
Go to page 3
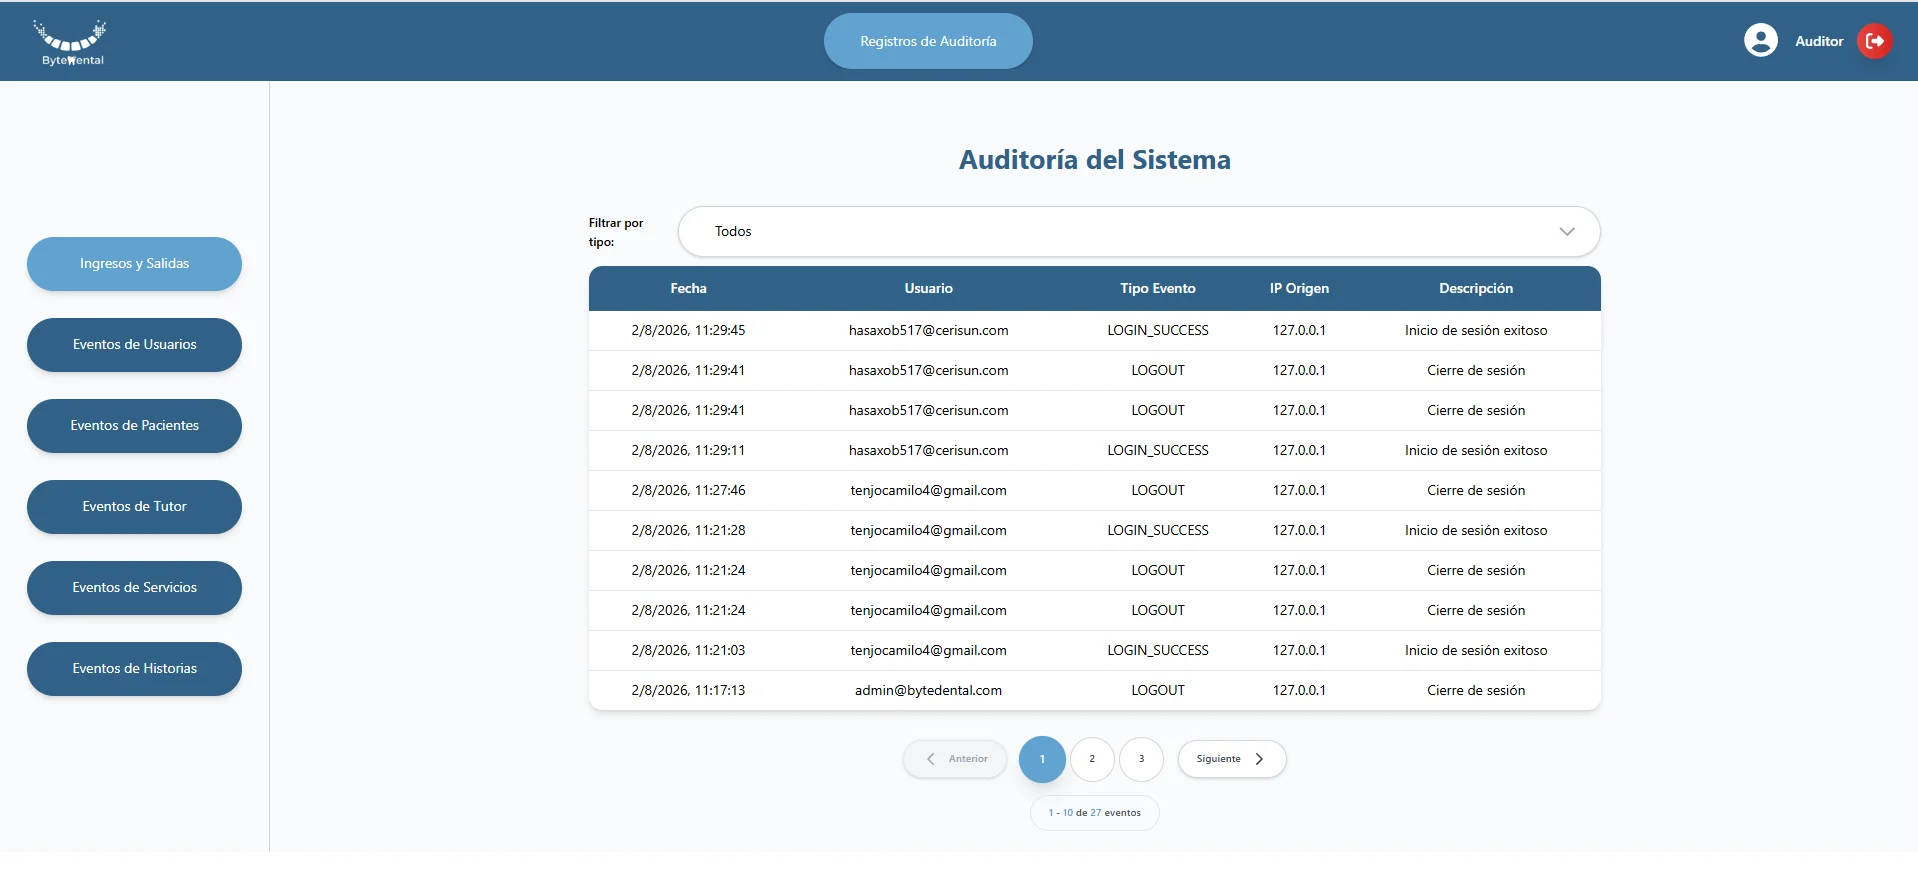point(1141,759)
